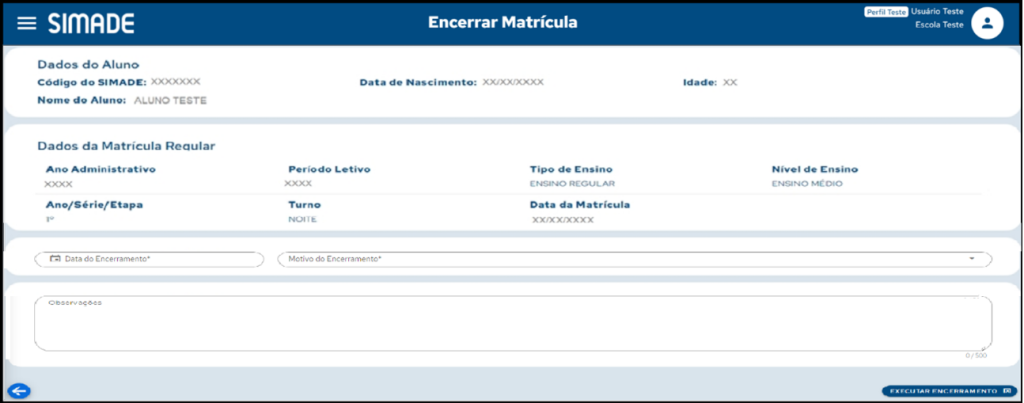Click the Nome do Aluno label
Image resolution: width=1024 pixels, height=403 pixels.
81,101
